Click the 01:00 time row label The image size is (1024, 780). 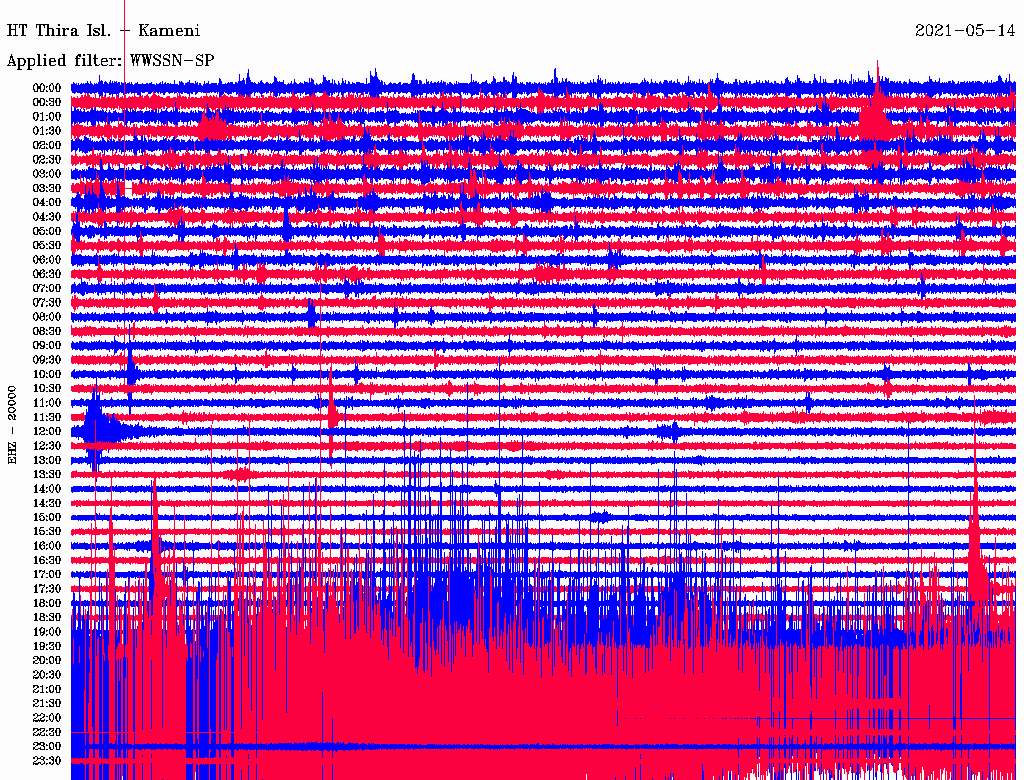(x=47, y=116)
